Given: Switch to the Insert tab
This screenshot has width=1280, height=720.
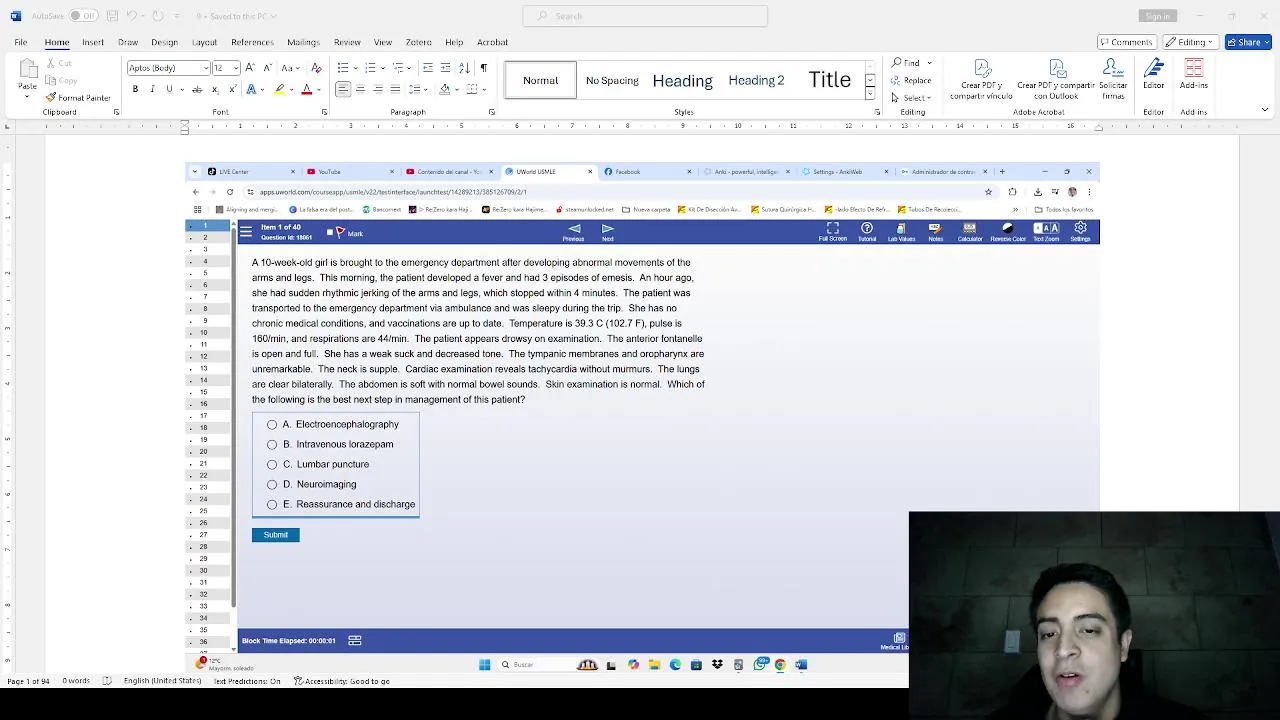Looking at the screenshot, I should pos(93,42).
